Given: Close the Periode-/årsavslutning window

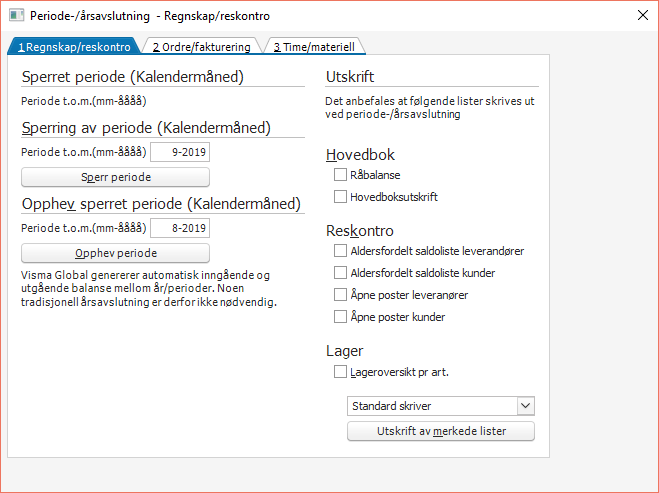Looking at the screenshot, I should (641, 17).
